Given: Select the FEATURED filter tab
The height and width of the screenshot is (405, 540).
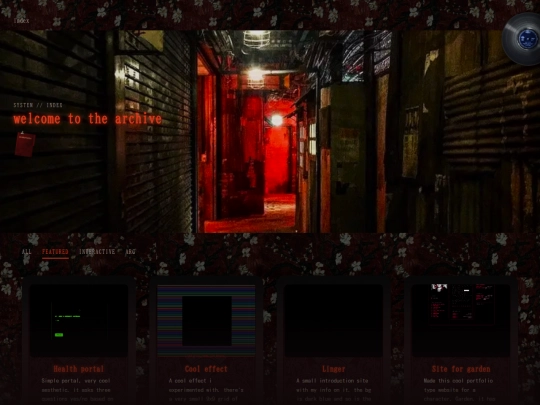Looking at the screenshot, I should tap(55, 252).
